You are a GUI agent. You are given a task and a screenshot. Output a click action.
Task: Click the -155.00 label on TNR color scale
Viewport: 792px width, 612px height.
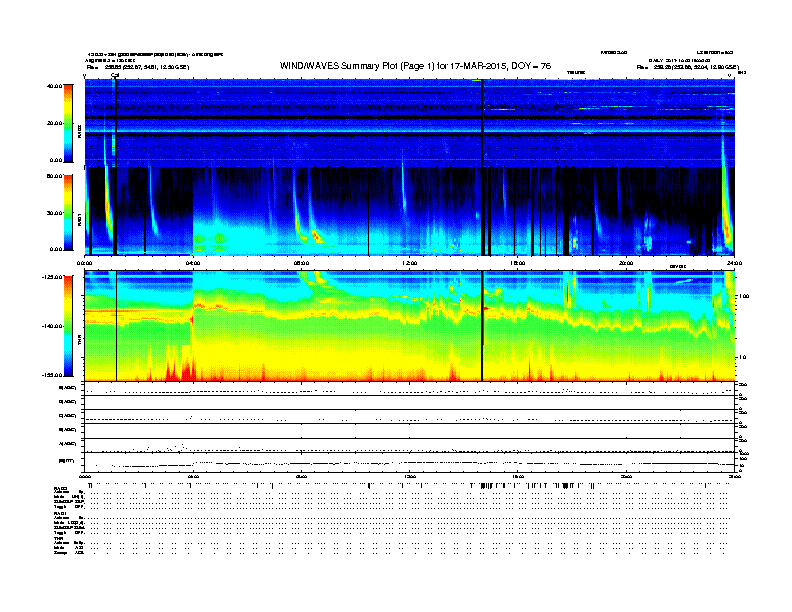[52, 375]
